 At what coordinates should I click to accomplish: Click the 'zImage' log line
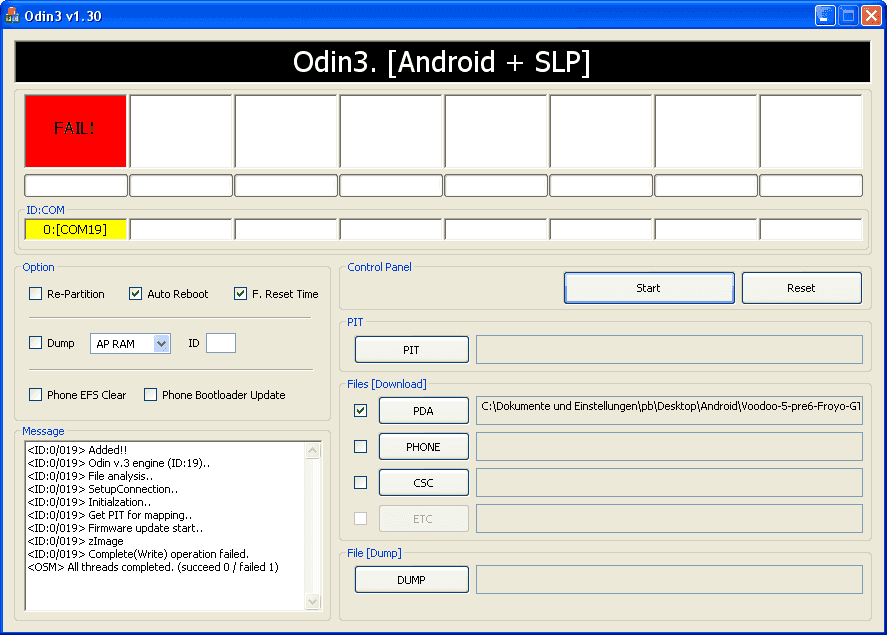pos(75,541)
